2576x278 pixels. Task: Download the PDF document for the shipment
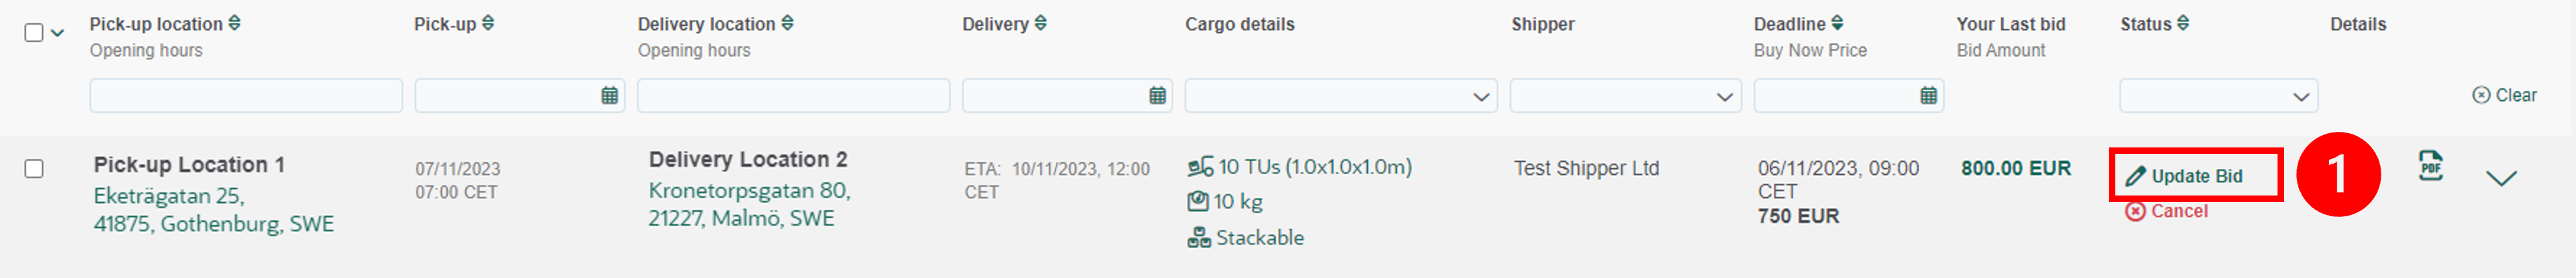[x=2430, y=166]
